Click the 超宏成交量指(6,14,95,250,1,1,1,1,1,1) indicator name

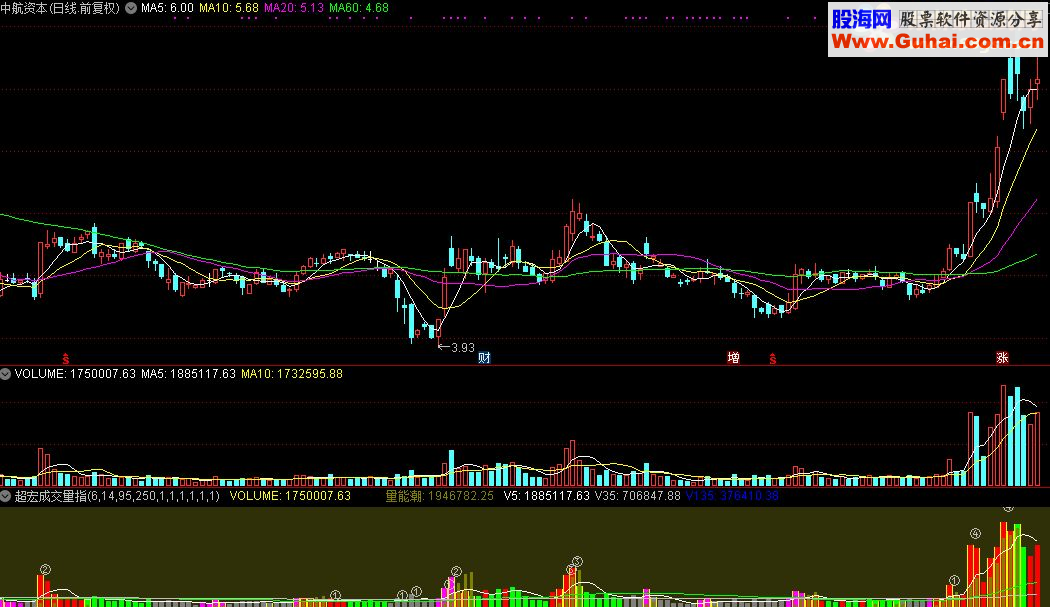tap(117, 496)
